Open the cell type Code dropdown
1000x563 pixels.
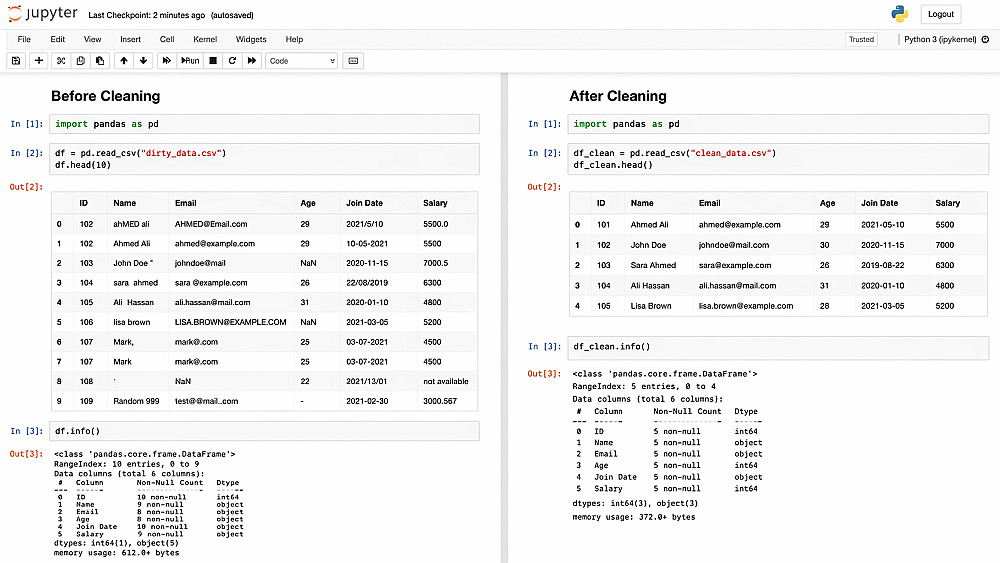click(301, 61)
